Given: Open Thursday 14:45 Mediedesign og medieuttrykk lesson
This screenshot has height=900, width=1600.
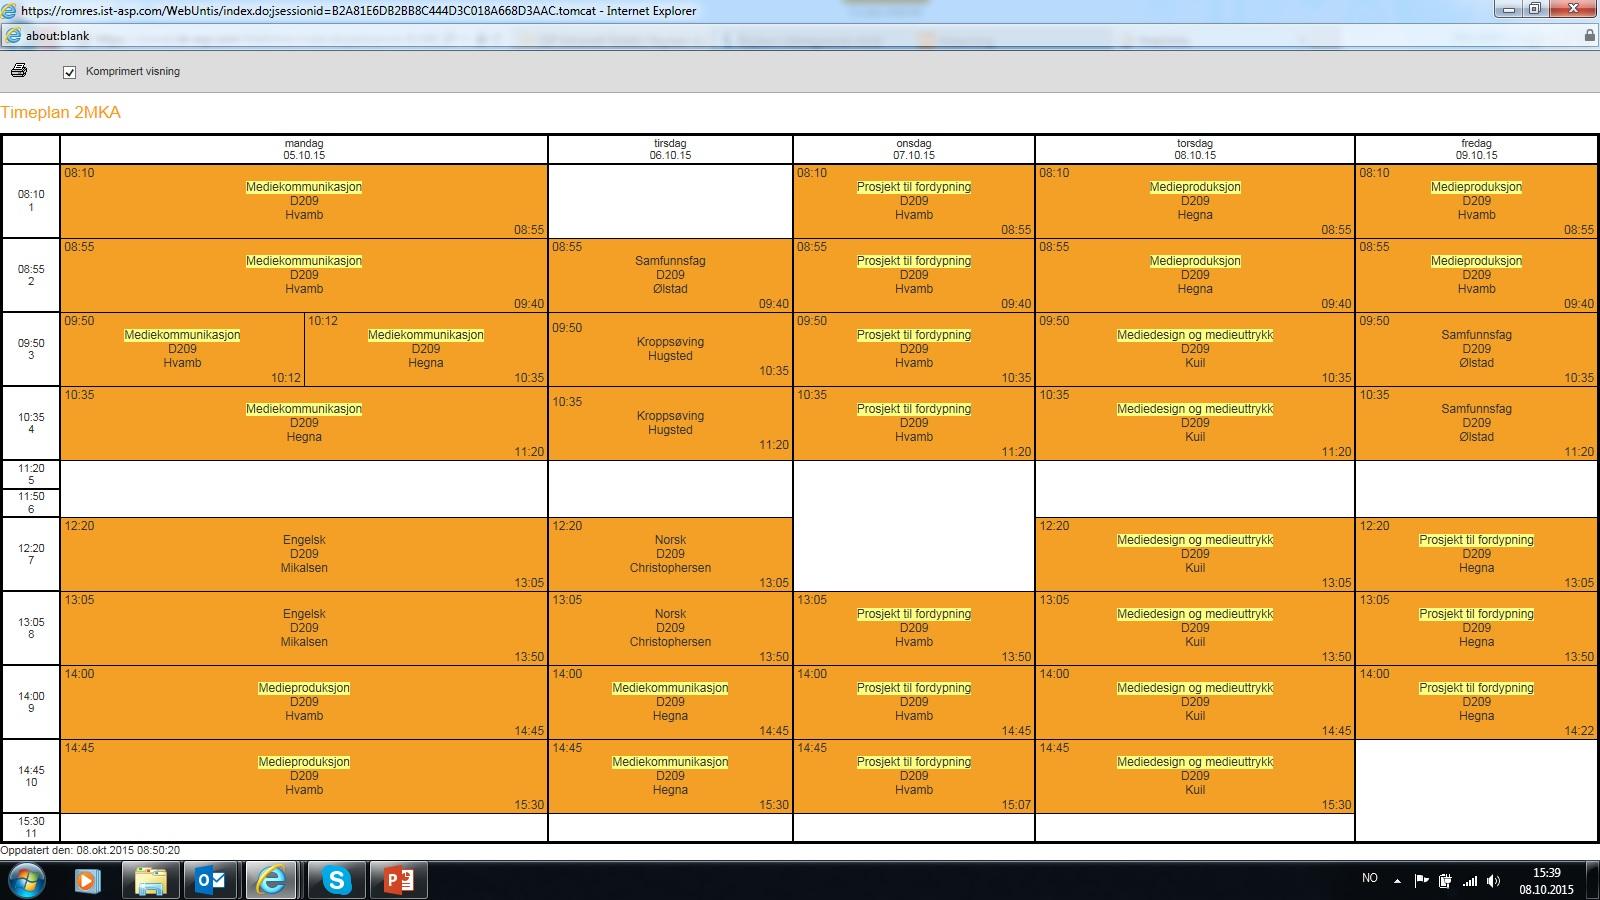Looking at the screenshot, I should 1195,776.
